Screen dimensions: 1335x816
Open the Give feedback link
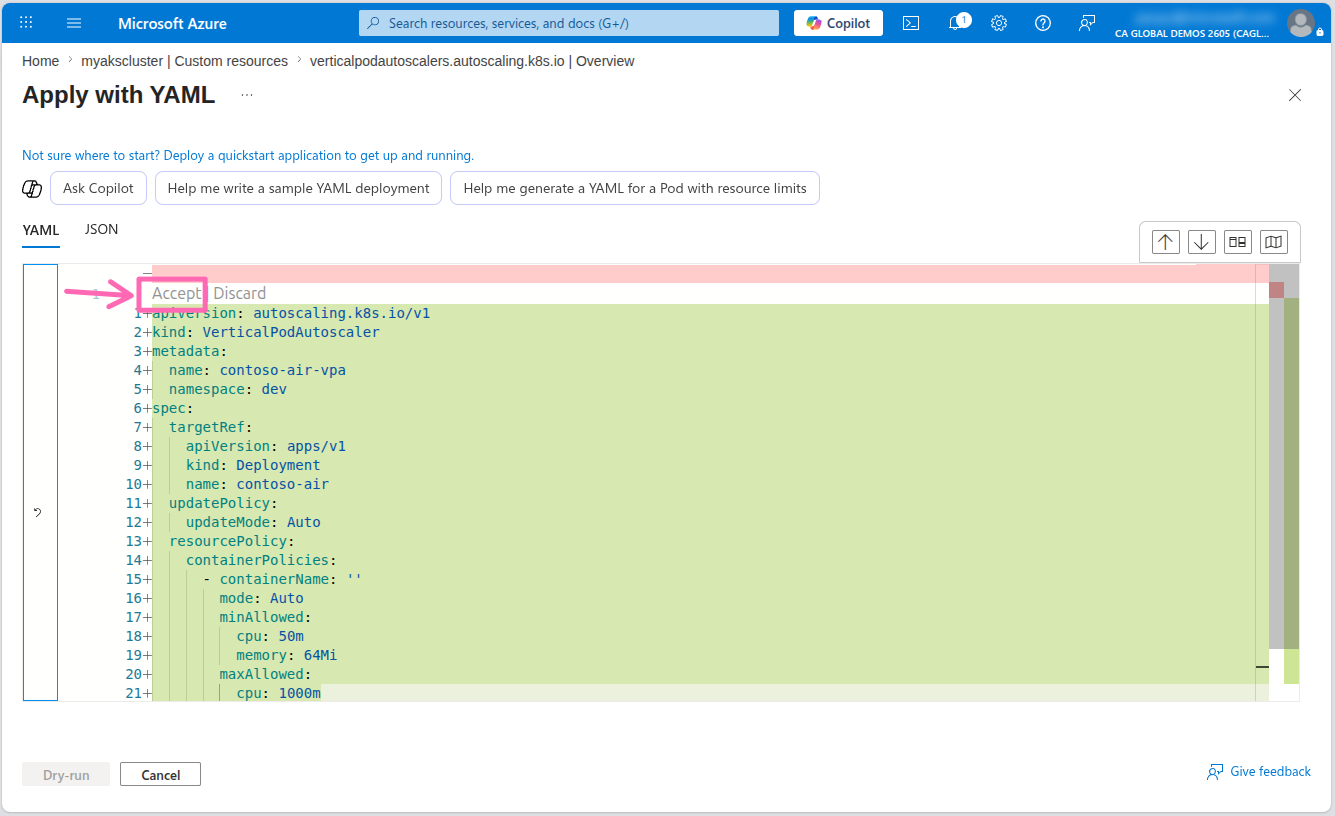(x=1259, y=771)
